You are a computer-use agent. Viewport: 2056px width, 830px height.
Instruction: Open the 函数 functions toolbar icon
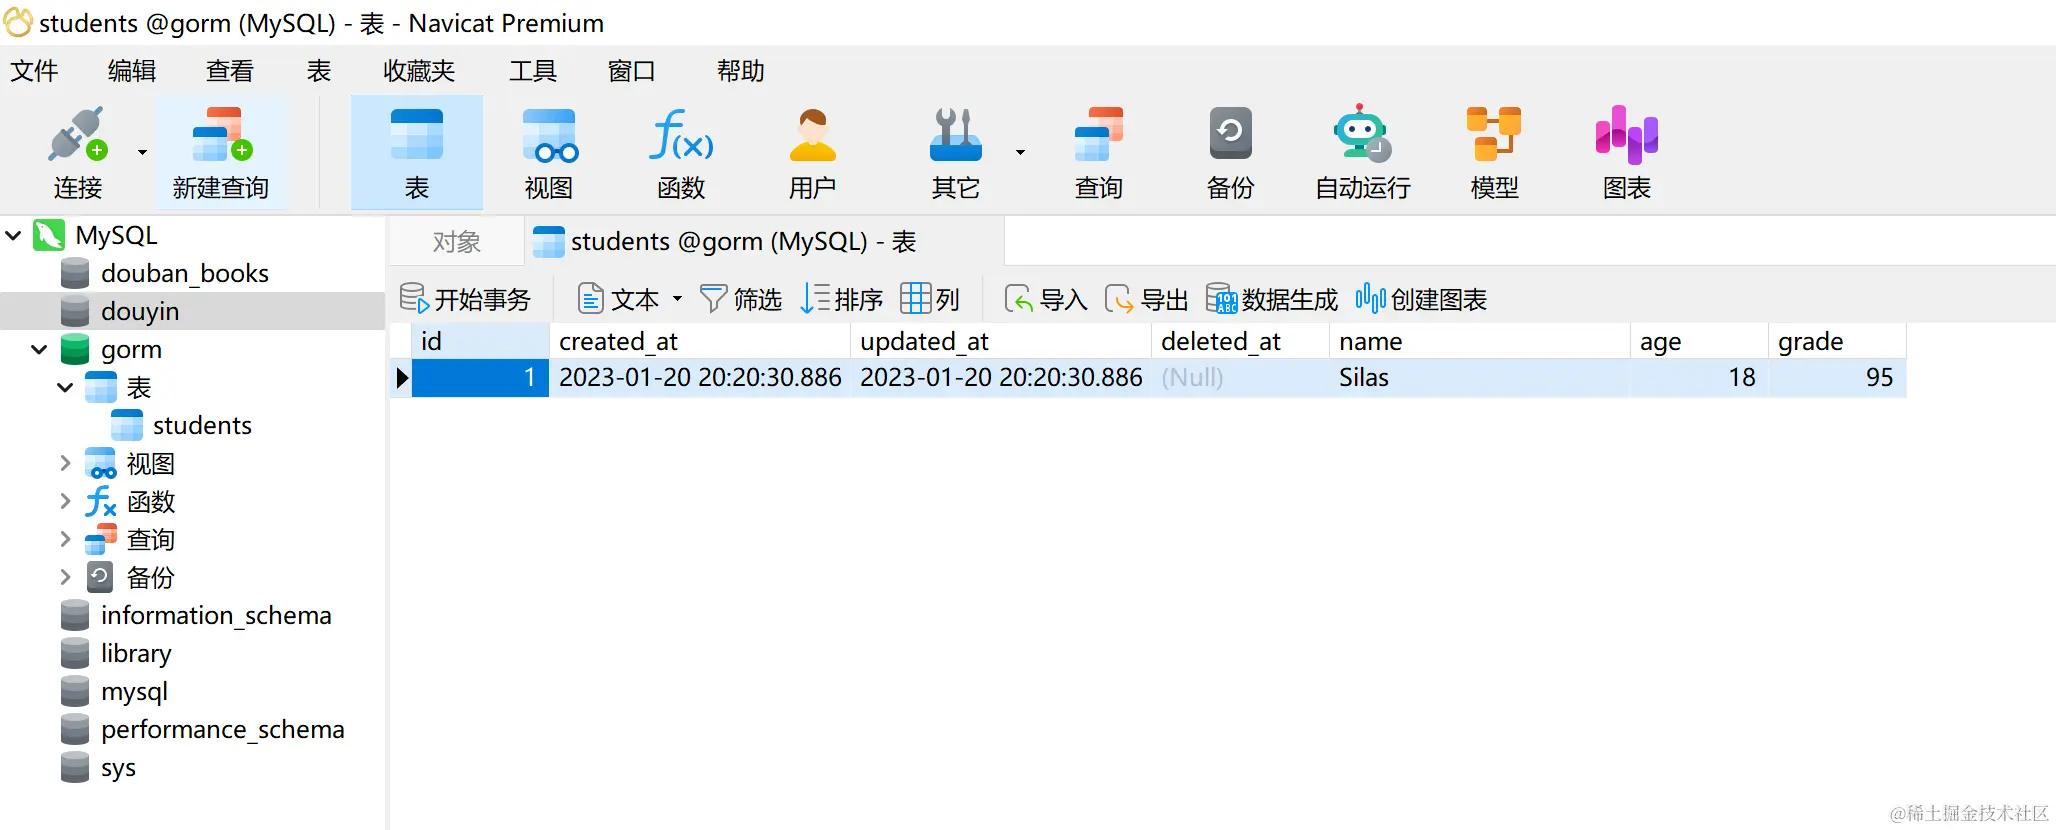click(681, 152)
